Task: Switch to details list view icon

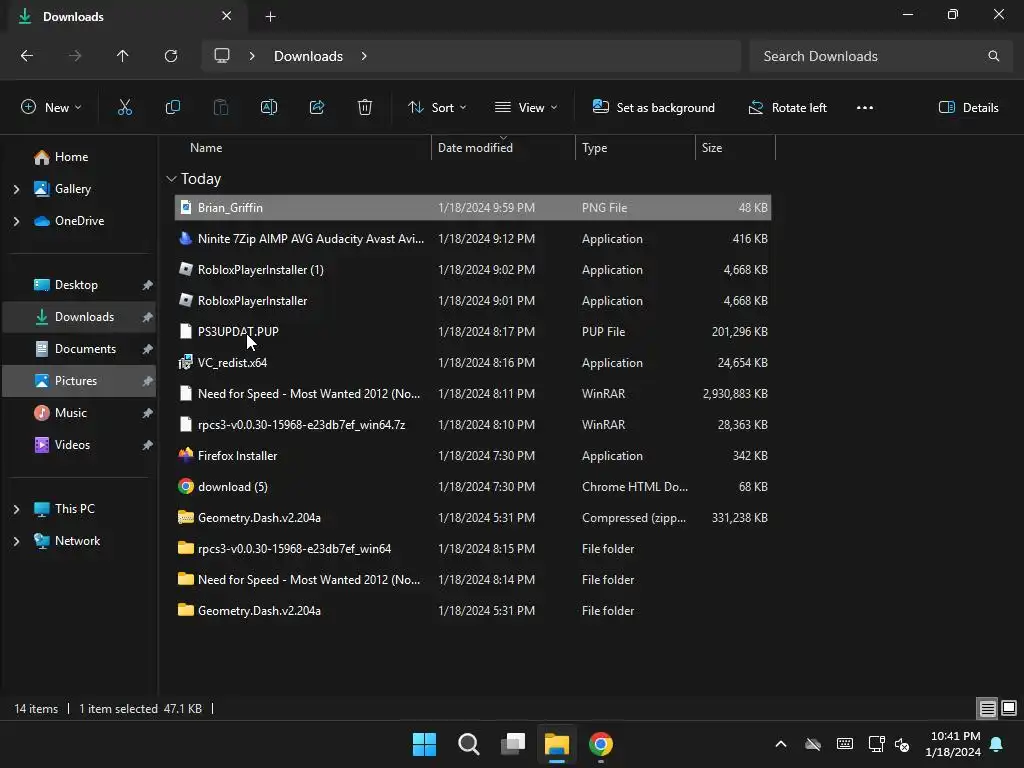Action: click(987, 709)
